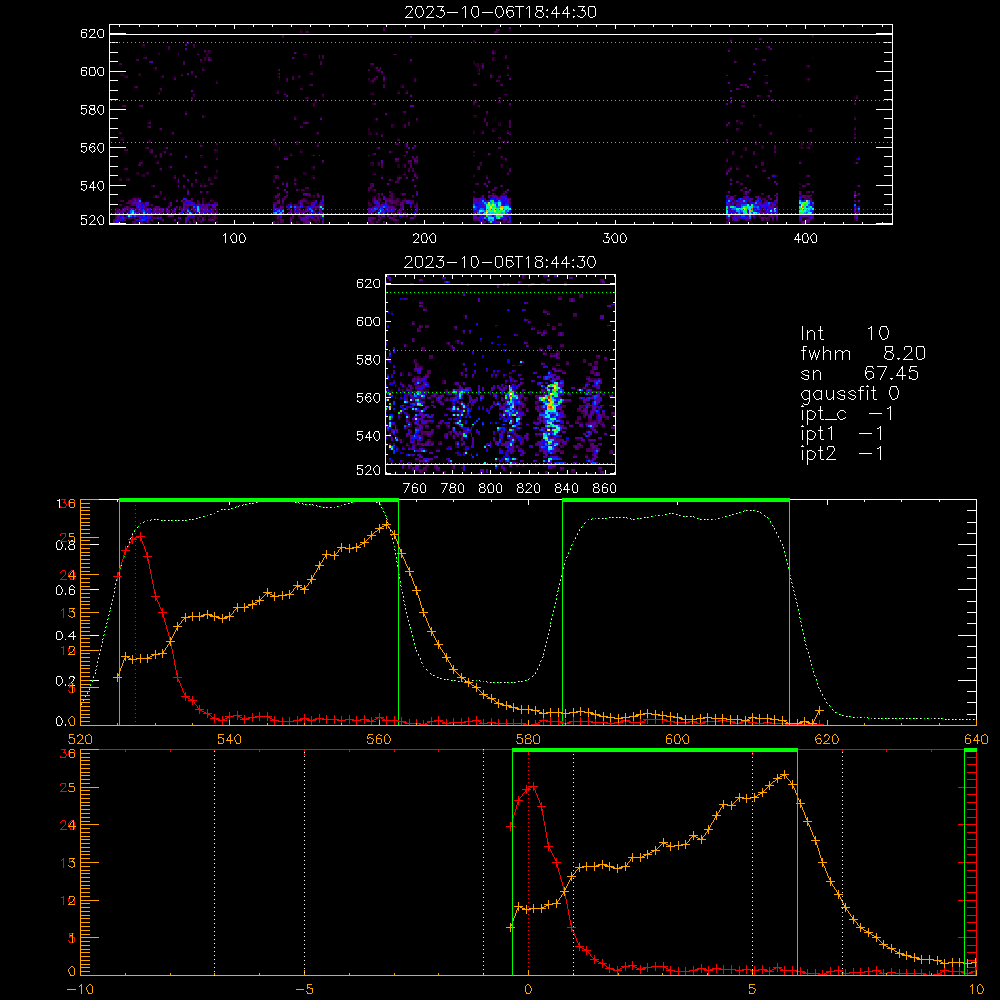Screen dimensions: 1000x1000
Task: Click the thick green bar spanning 525-562 in profile plot
Action: click(259, 500)
